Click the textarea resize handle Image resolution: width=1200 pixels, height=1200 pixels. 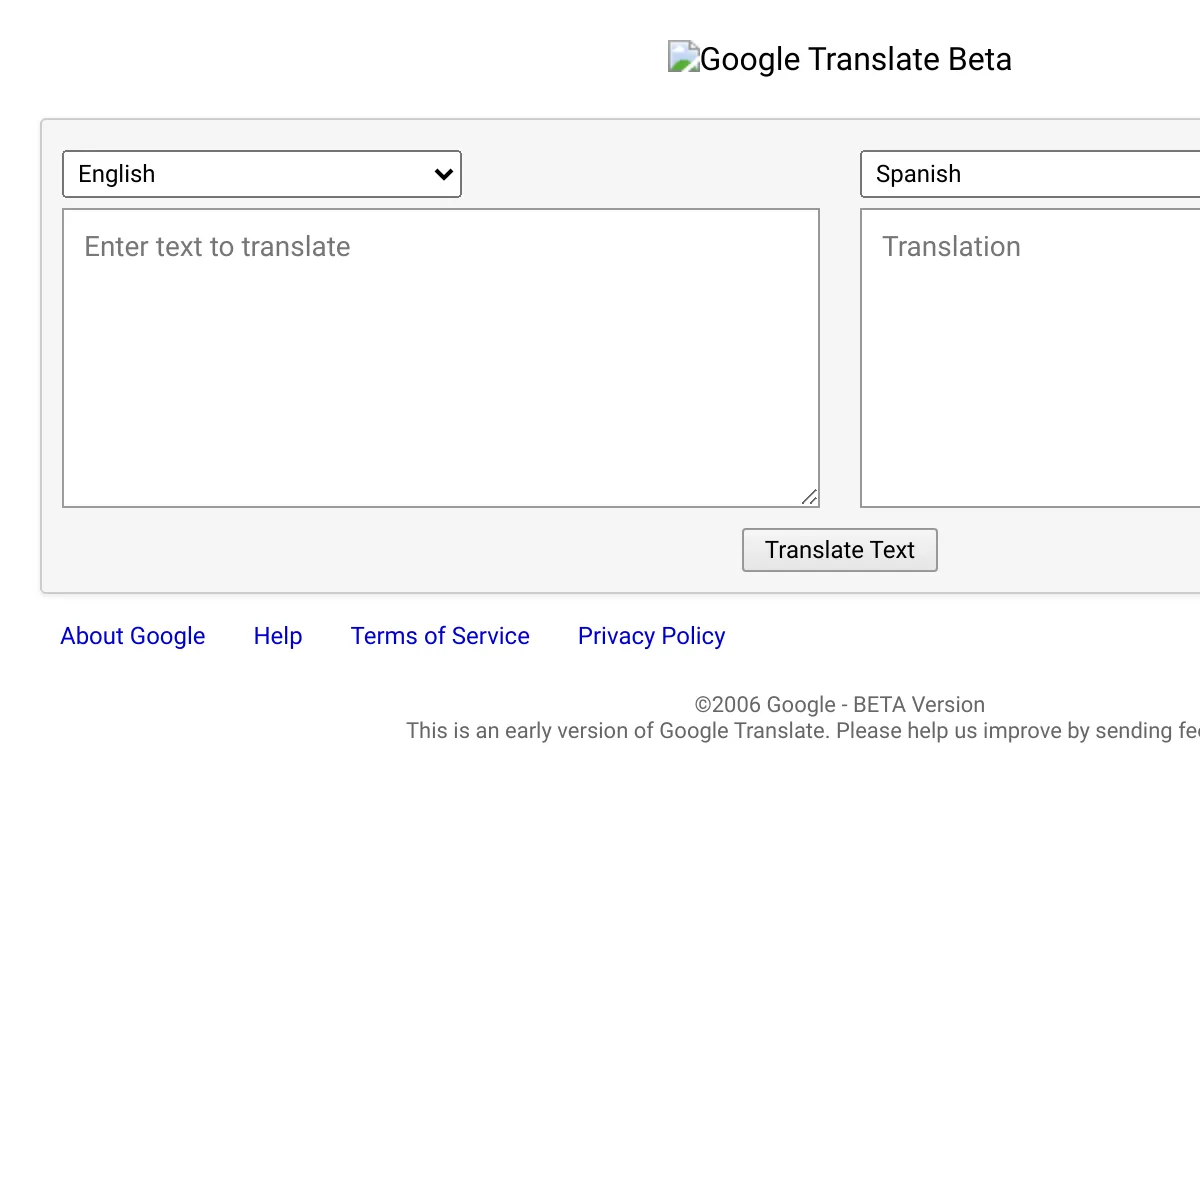click(x=812, y=496)
